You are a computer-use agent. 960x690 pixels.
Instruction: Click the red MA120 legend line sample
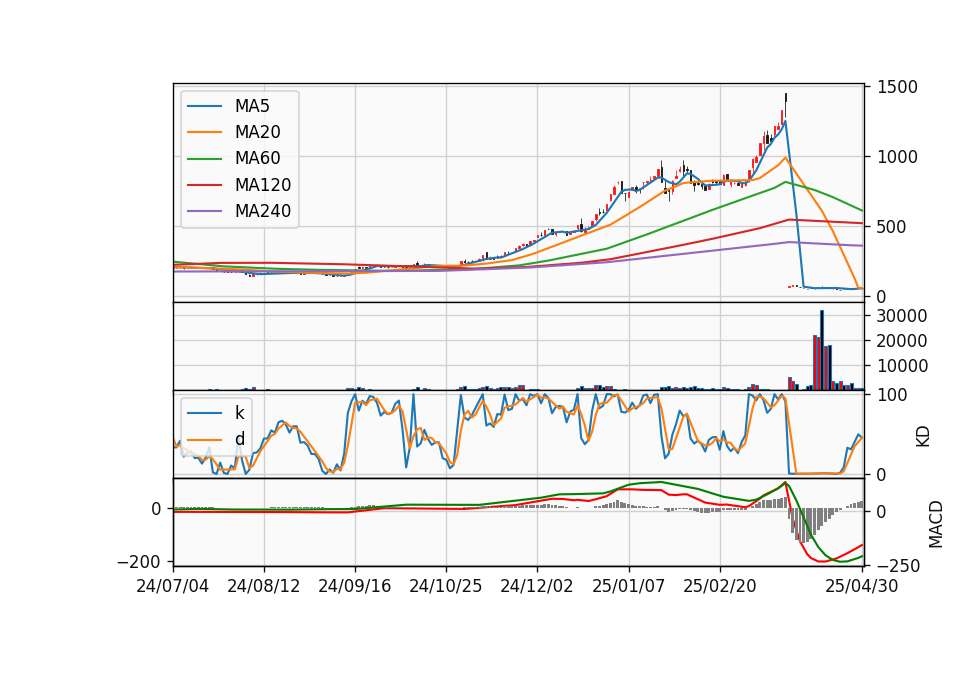204,185
